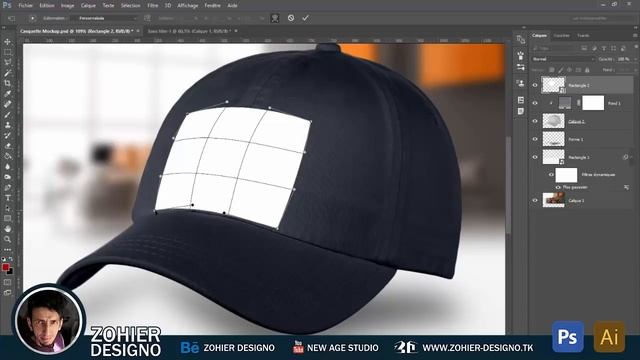Click the black background color swatch

click(x=10, y=272)
